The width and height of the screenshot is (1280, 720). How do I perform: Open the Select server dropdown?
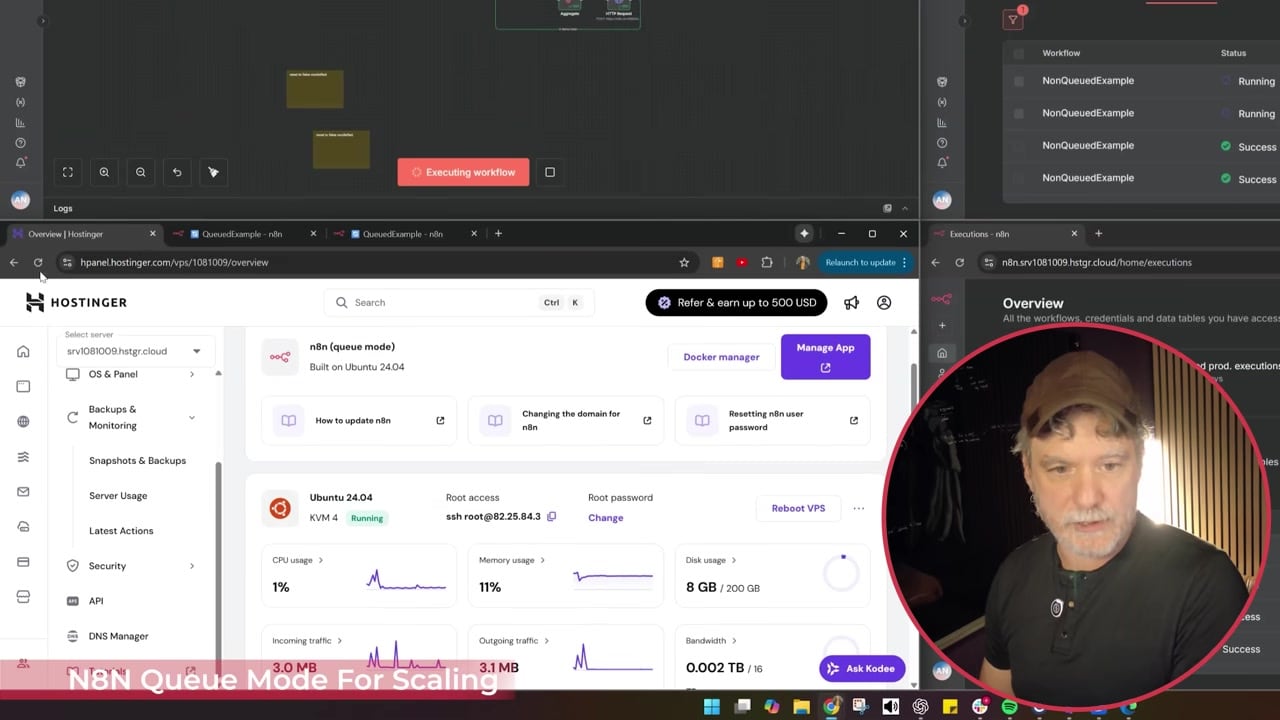pos(133,351)
